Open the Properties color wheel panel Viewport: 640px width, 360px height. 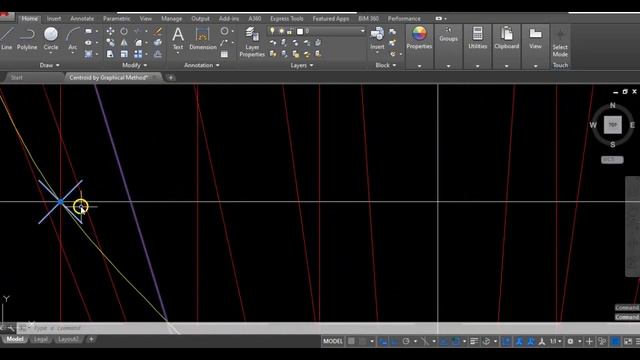419,38
